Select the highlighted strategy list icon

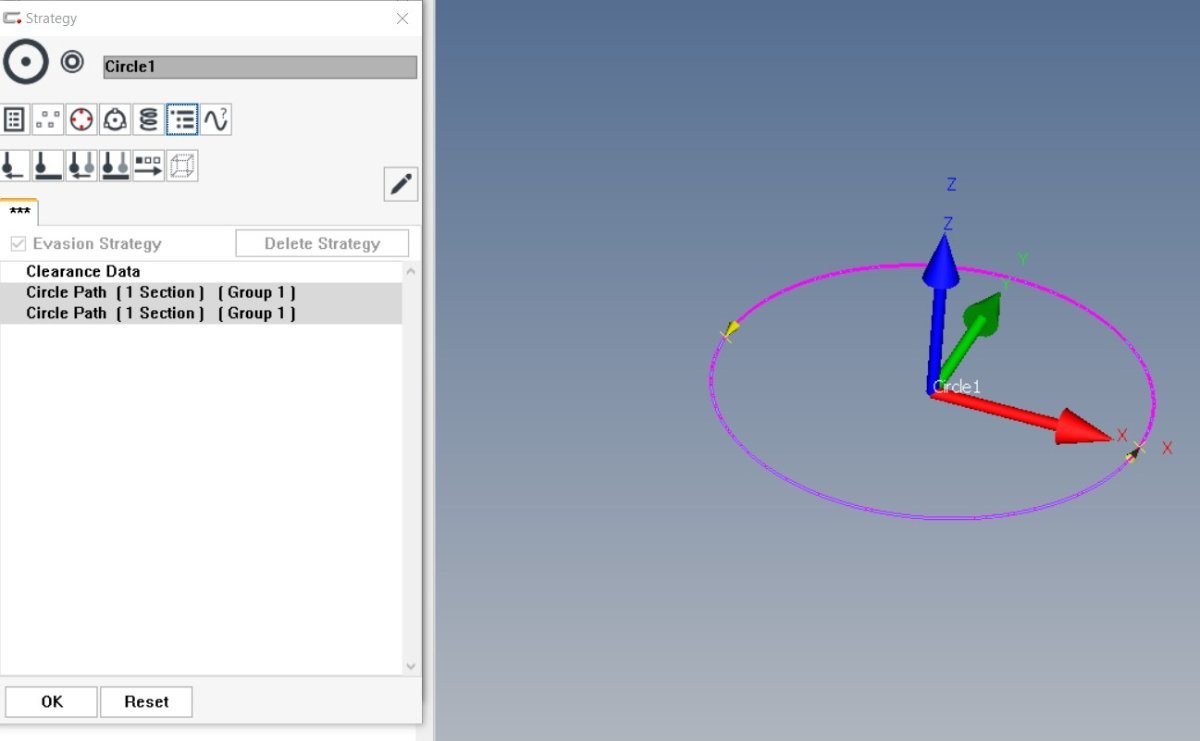(x=182, y=120)
